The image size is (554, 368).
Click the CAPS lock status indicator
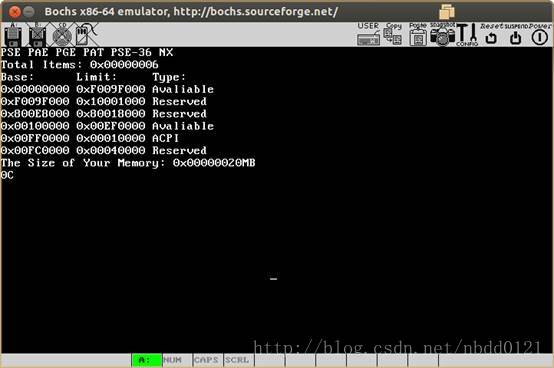[x=208, y=360]
